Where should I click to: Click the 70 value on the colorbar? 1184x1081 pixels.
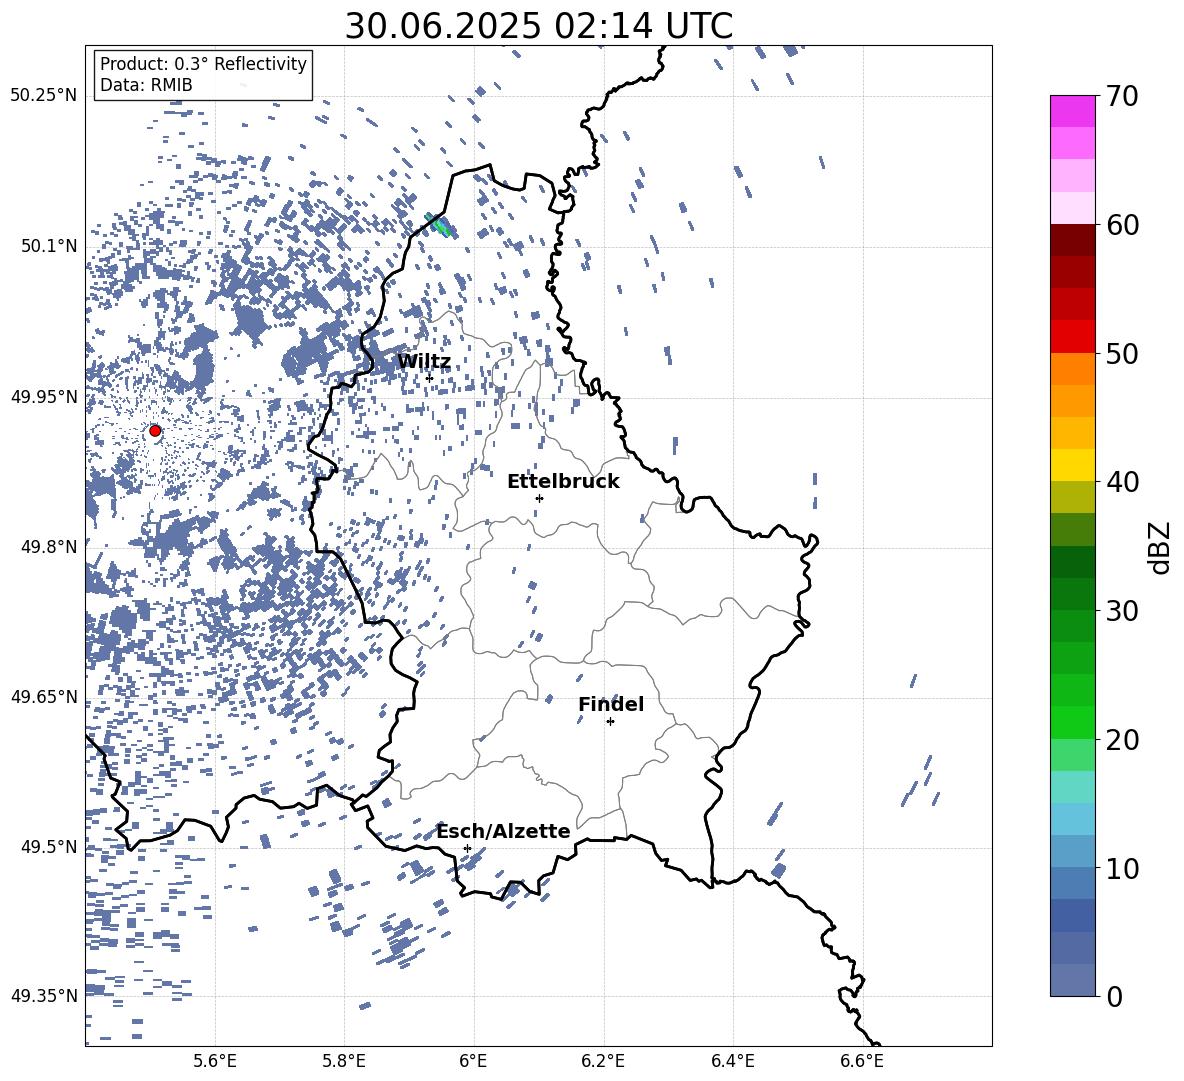[1121, 96]
